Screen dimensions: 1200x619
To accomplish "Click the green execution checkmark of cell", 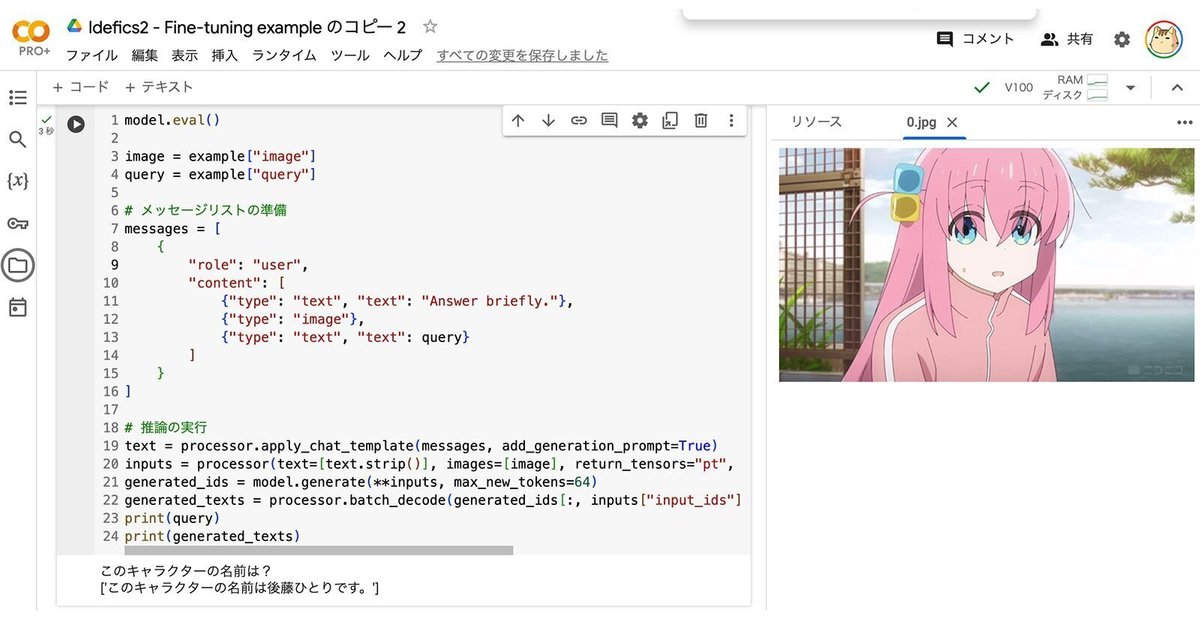I will coord(46,119).
